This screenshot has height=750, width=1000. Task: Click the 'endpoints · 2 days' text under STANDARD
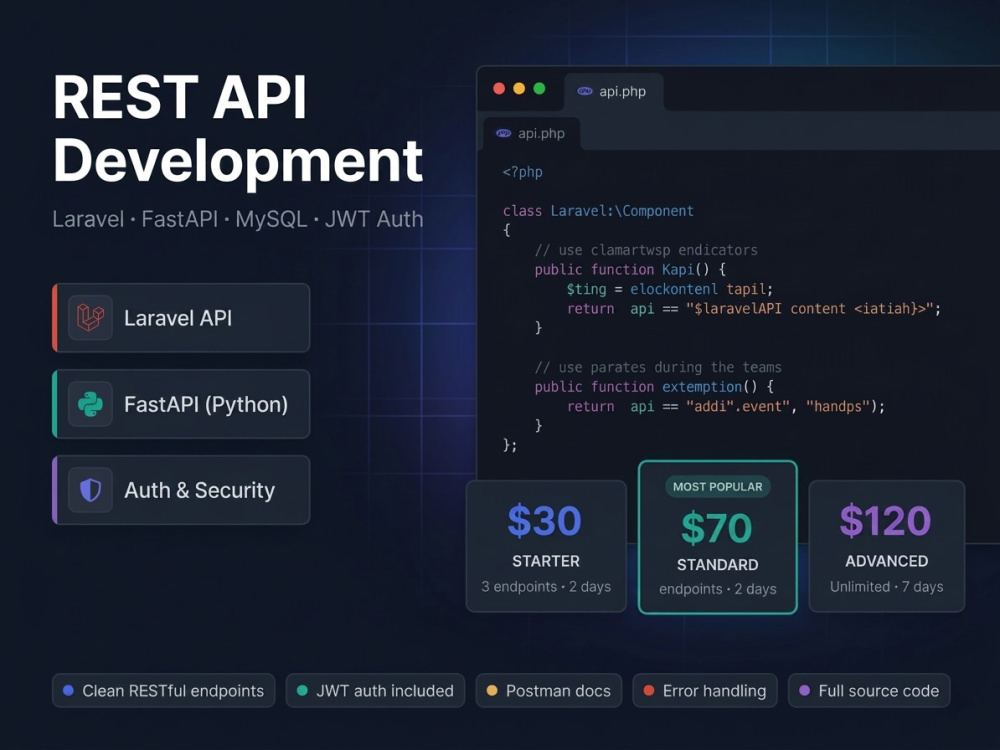pyautogui.click(x=717, y=589)
